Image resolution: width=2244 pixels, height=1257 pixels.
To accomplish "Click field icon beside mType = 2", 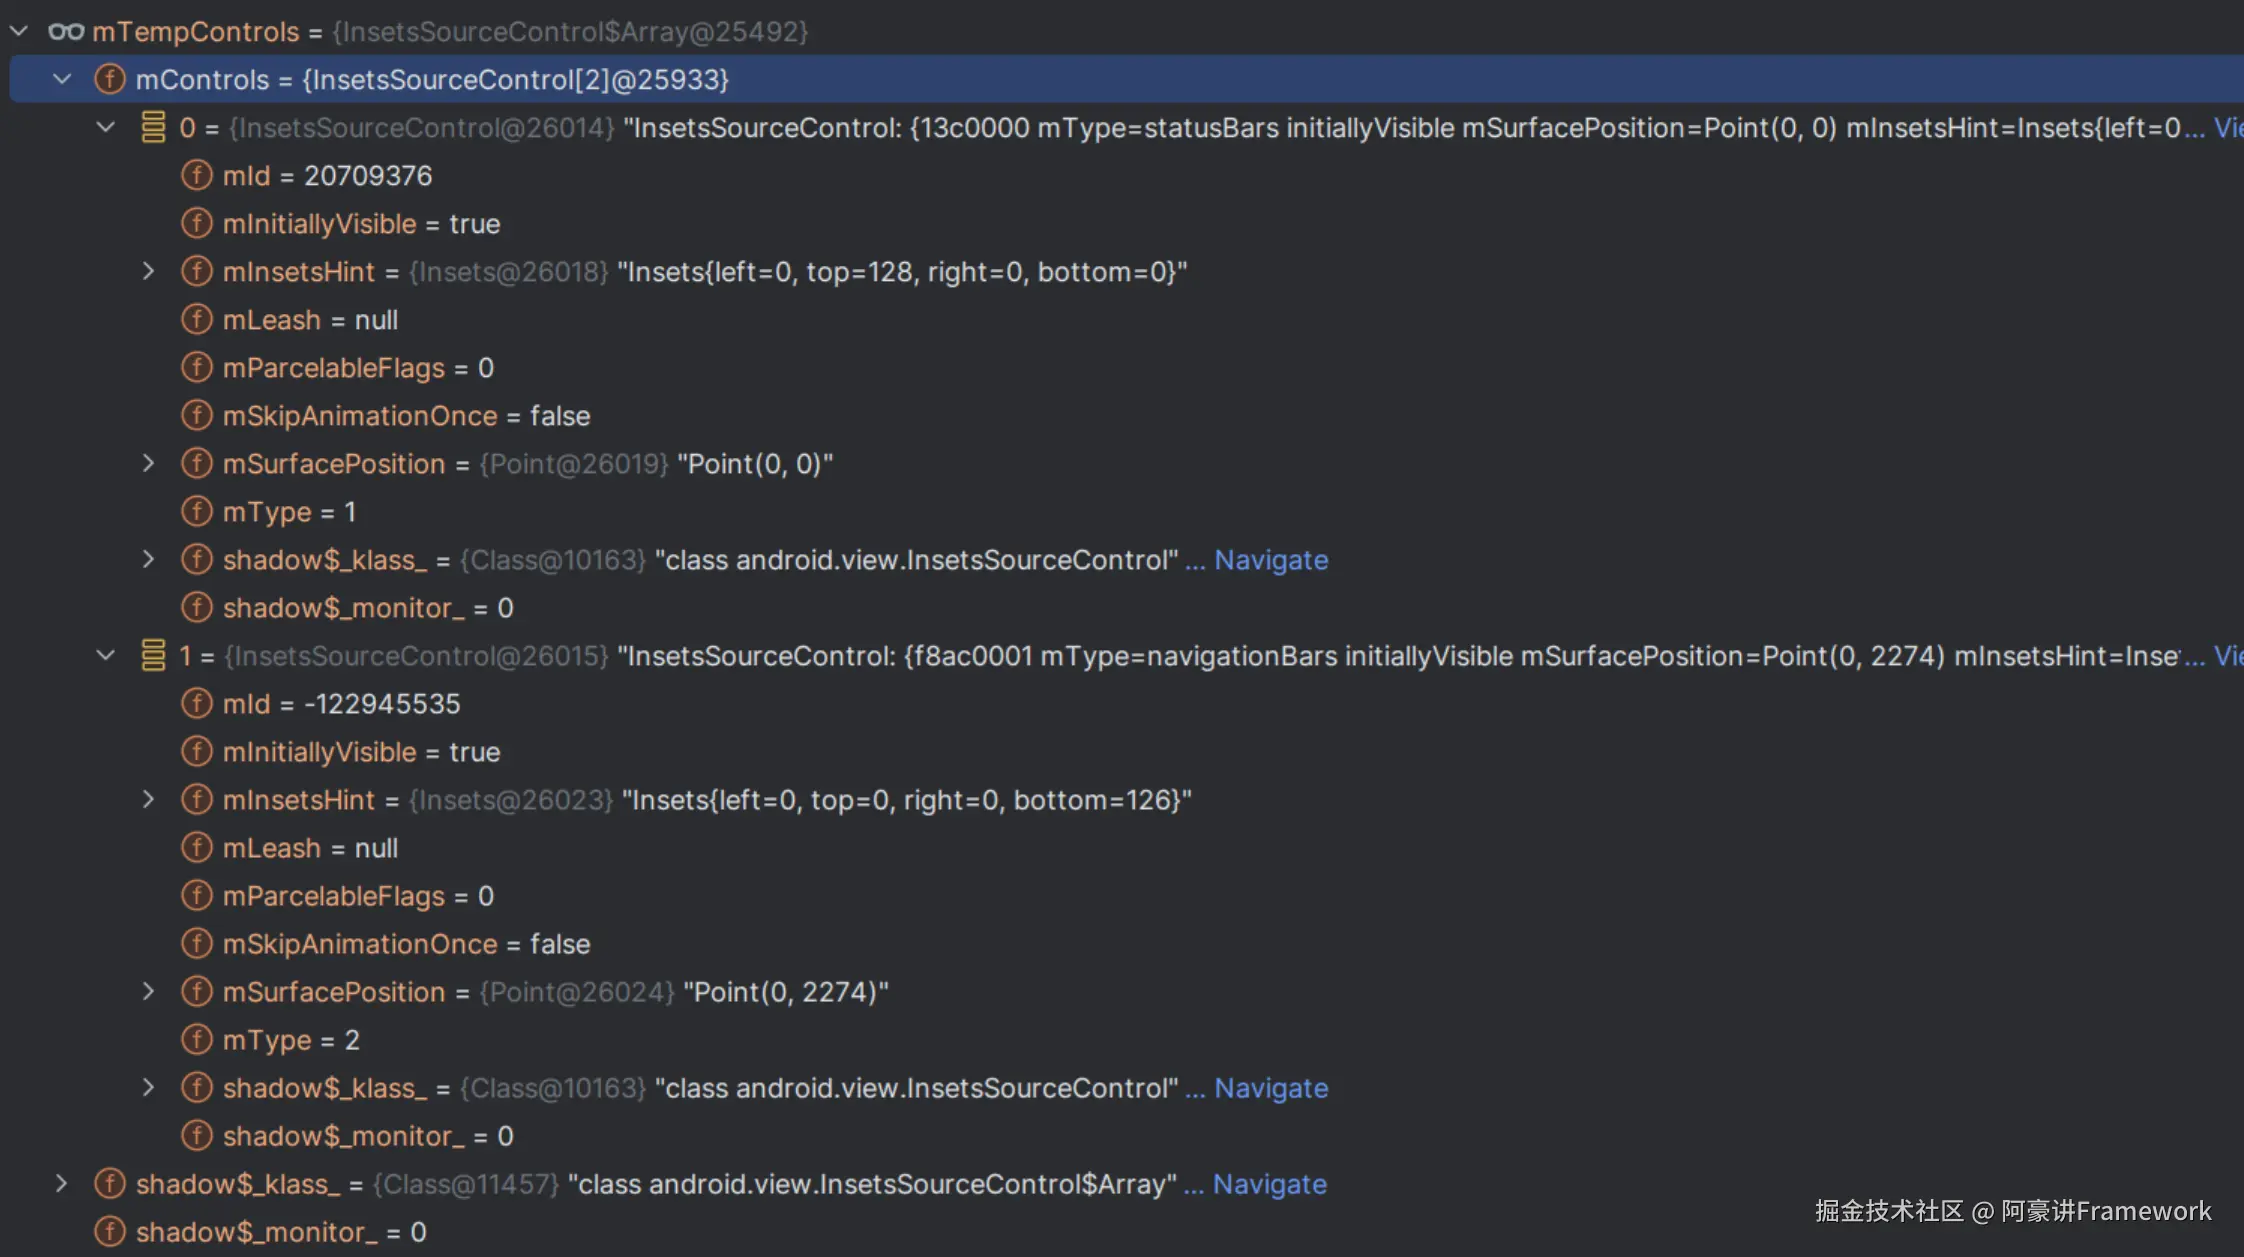I will 197,1039.
